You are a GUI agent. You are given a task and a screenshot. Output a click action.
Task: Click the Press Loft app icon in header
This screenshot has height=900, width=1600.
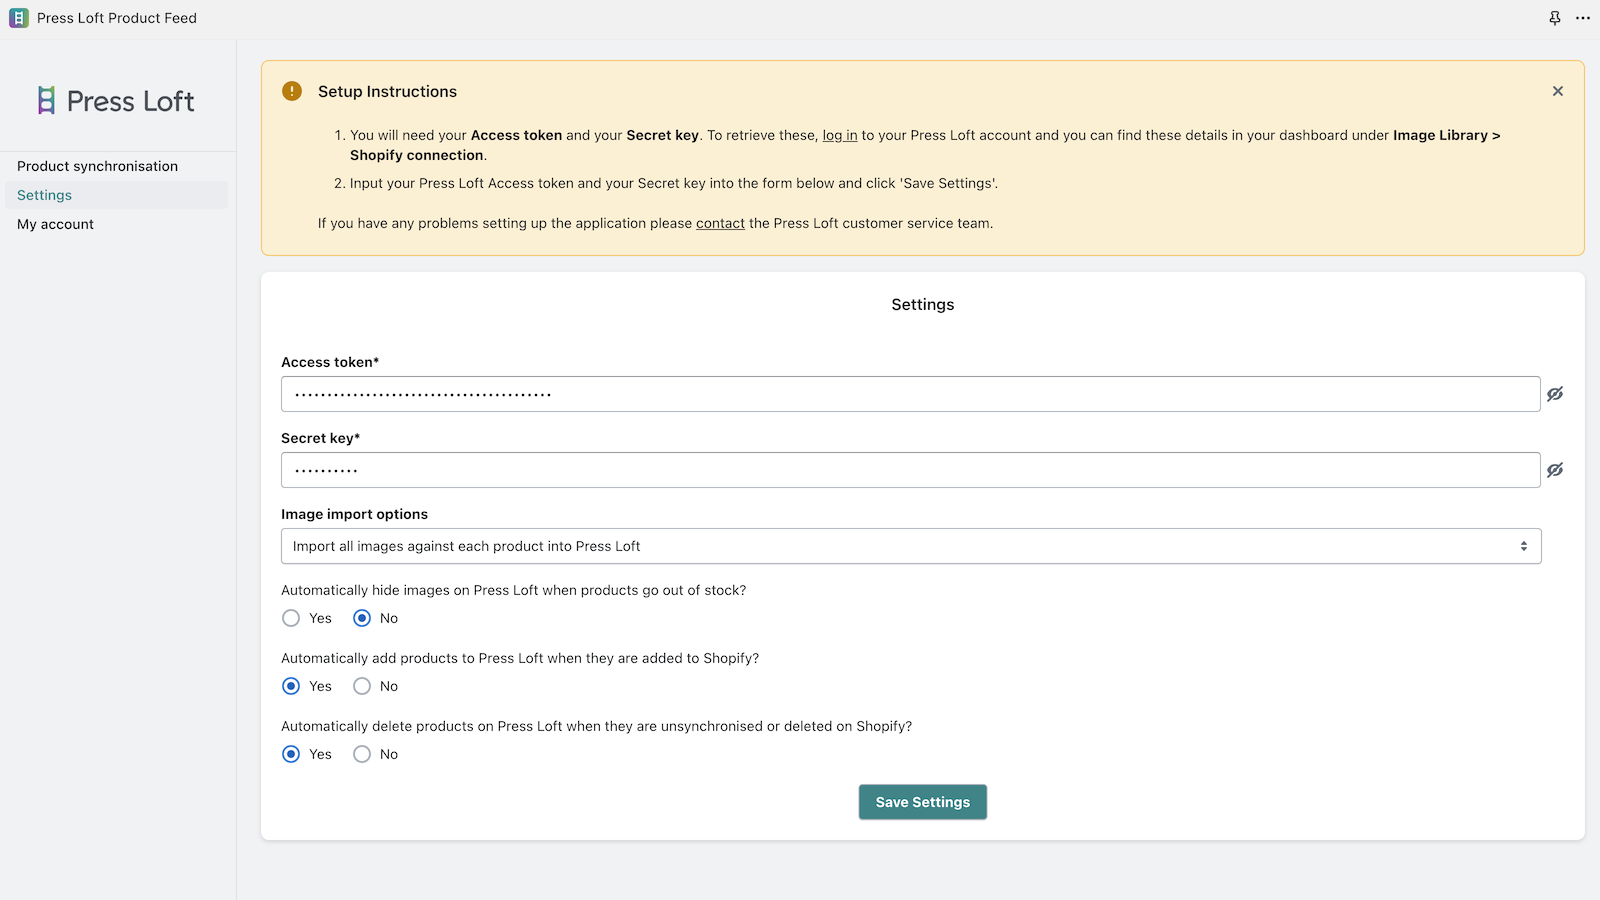coord(19,18)
